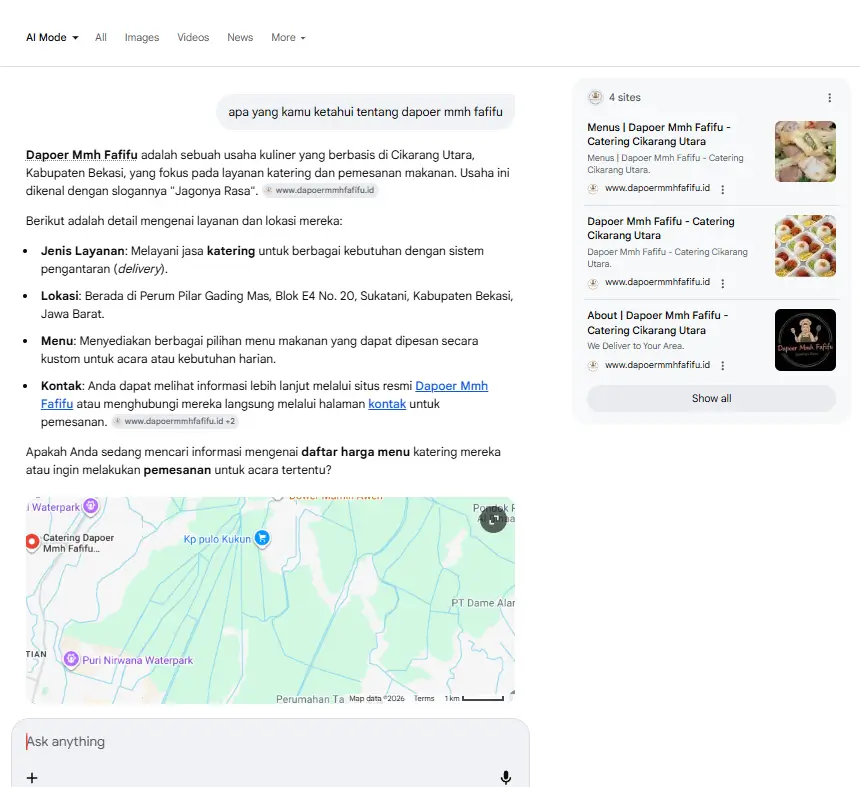Click favicon beside the Menus result URL
The width and height of the screenshot is (860, 787).
593,189
